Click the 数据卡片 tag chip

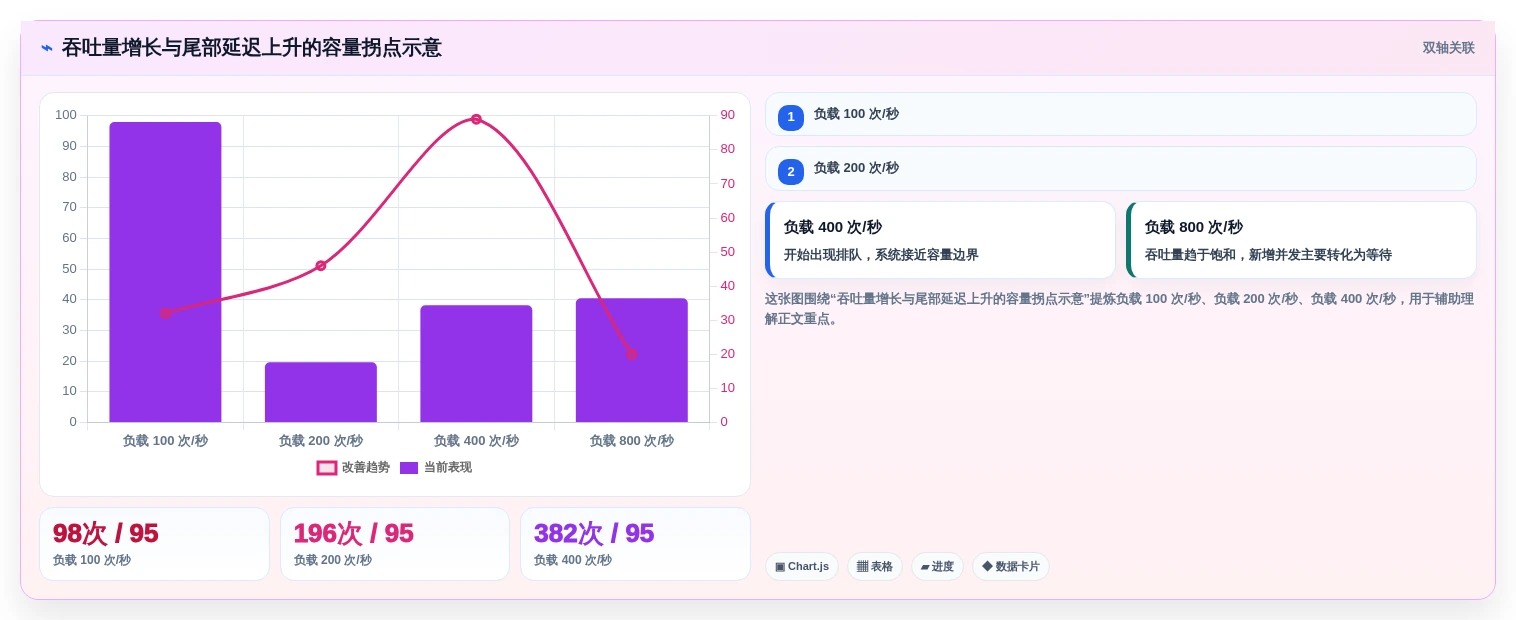1011,567
